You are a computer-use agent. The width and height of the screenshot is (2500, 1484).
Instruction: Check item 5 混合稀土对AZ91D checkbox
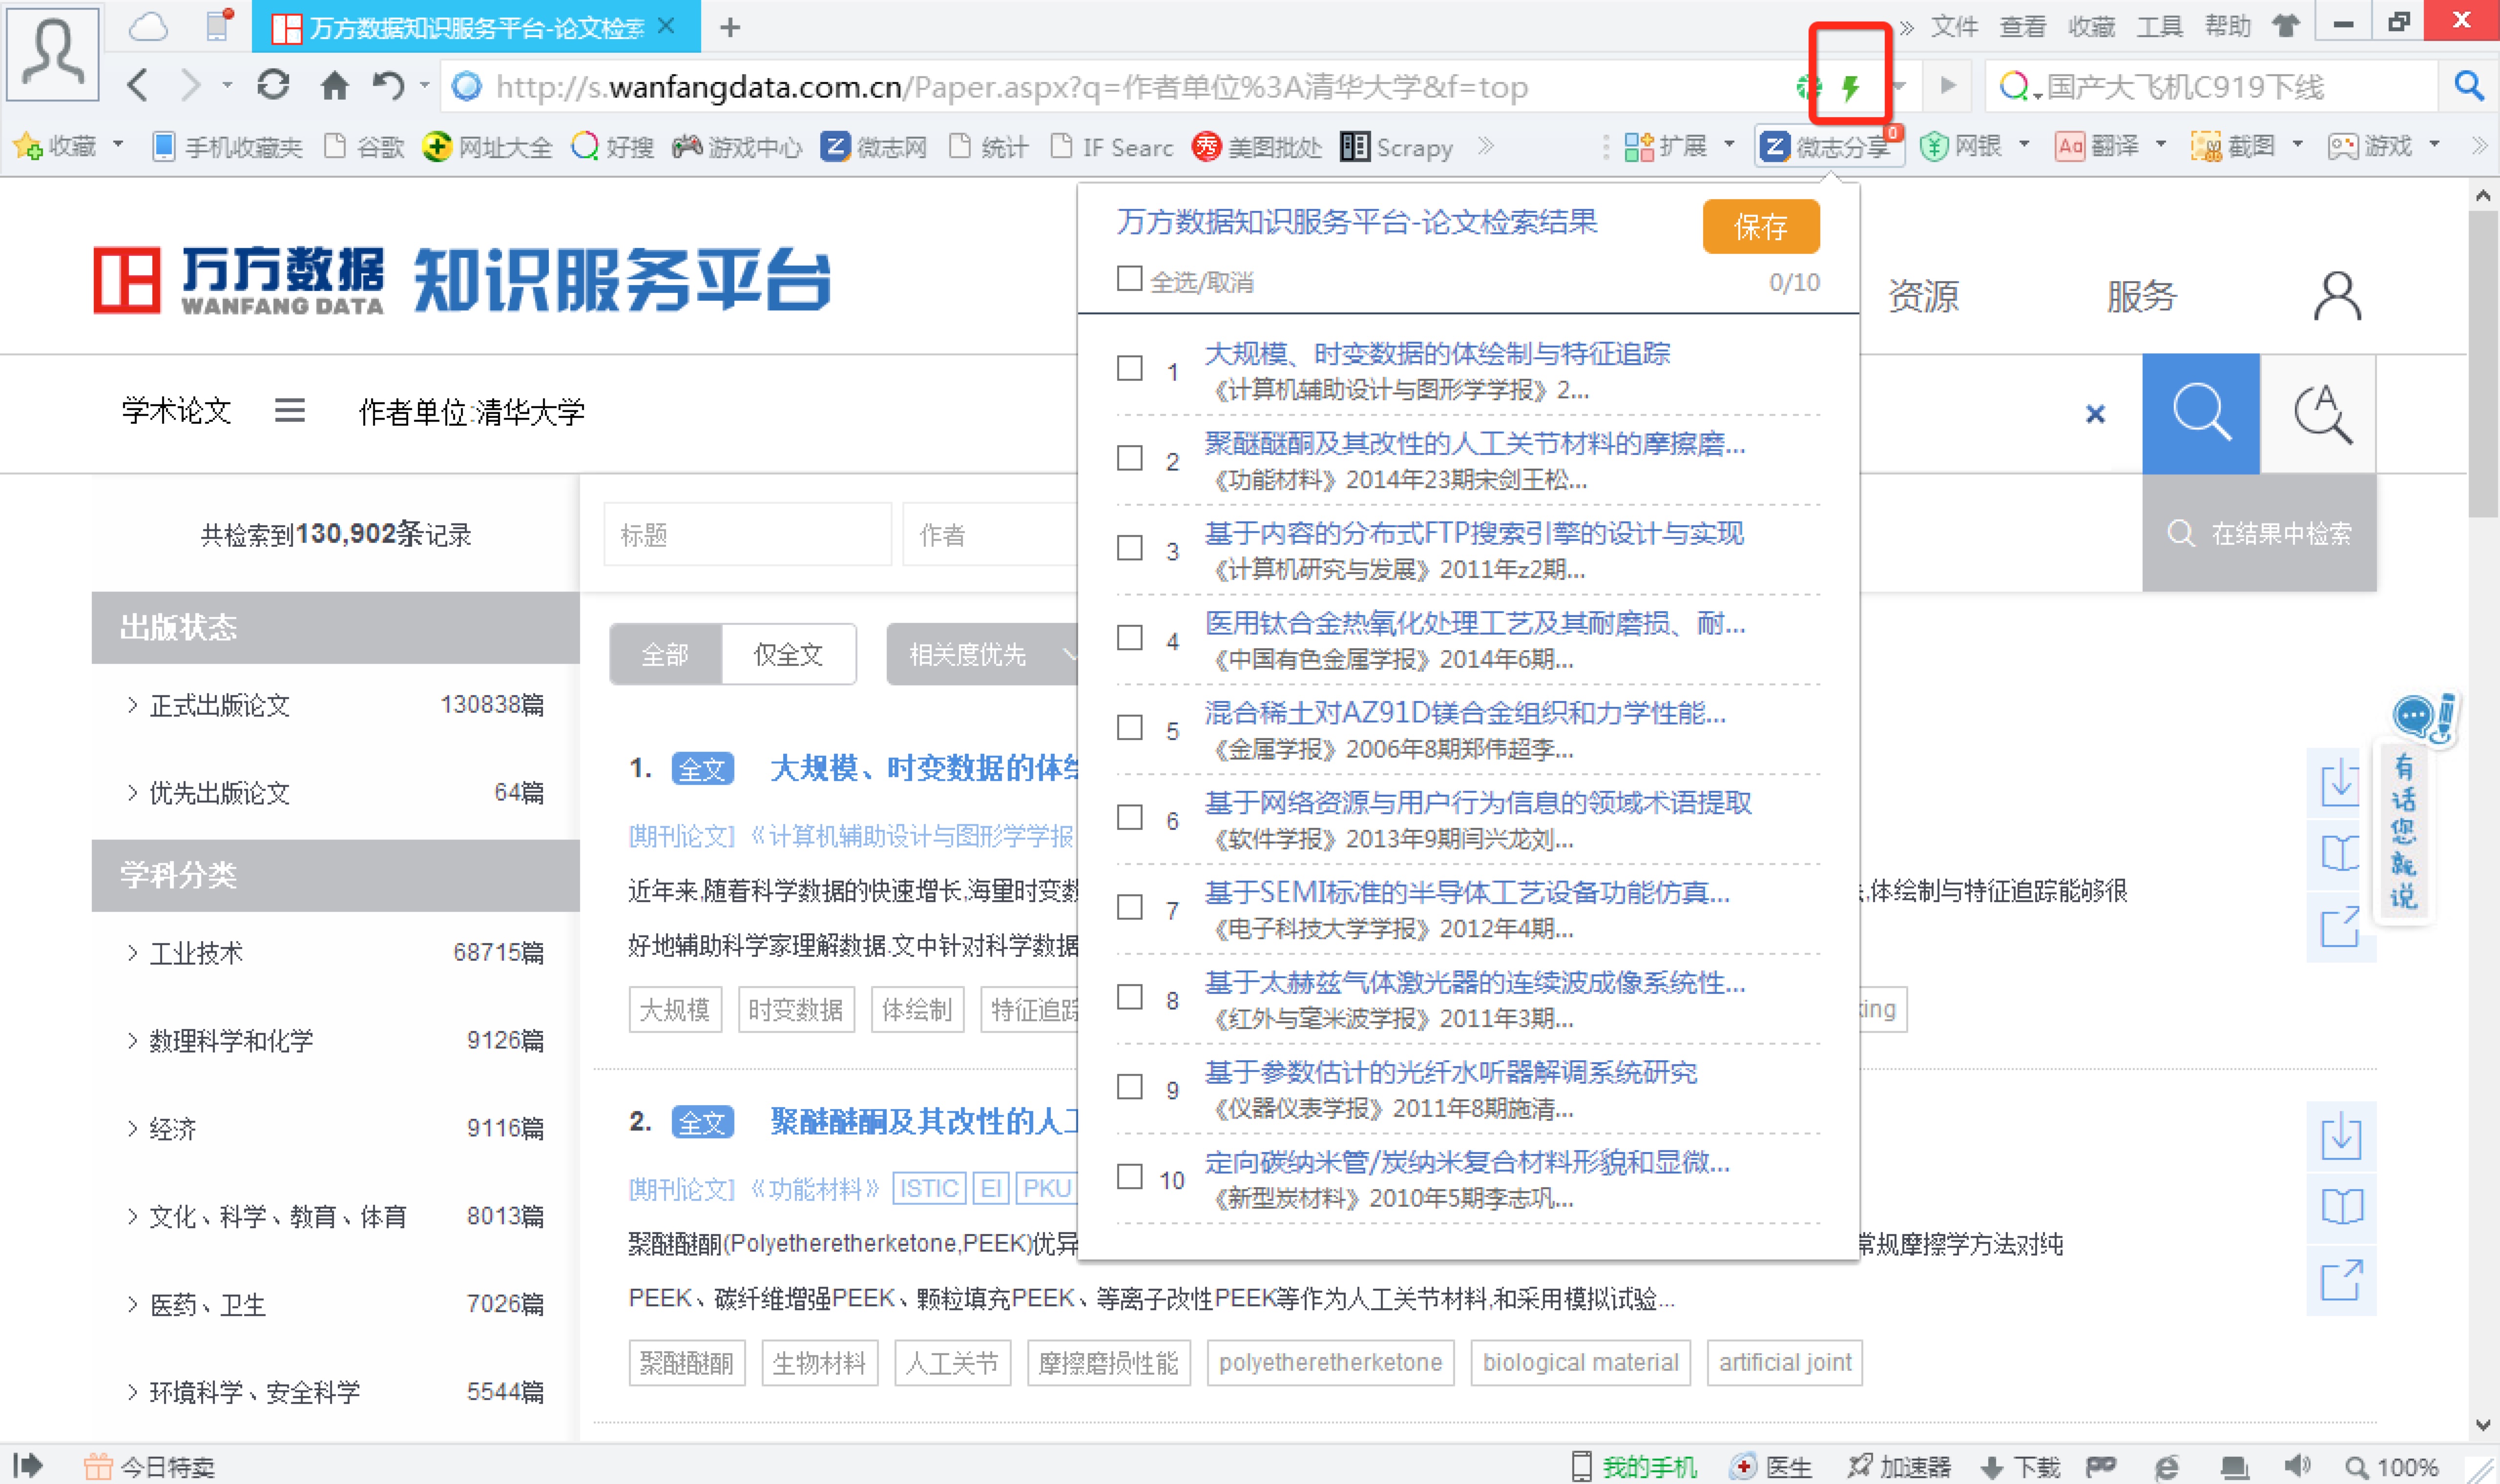point(1129,727)
